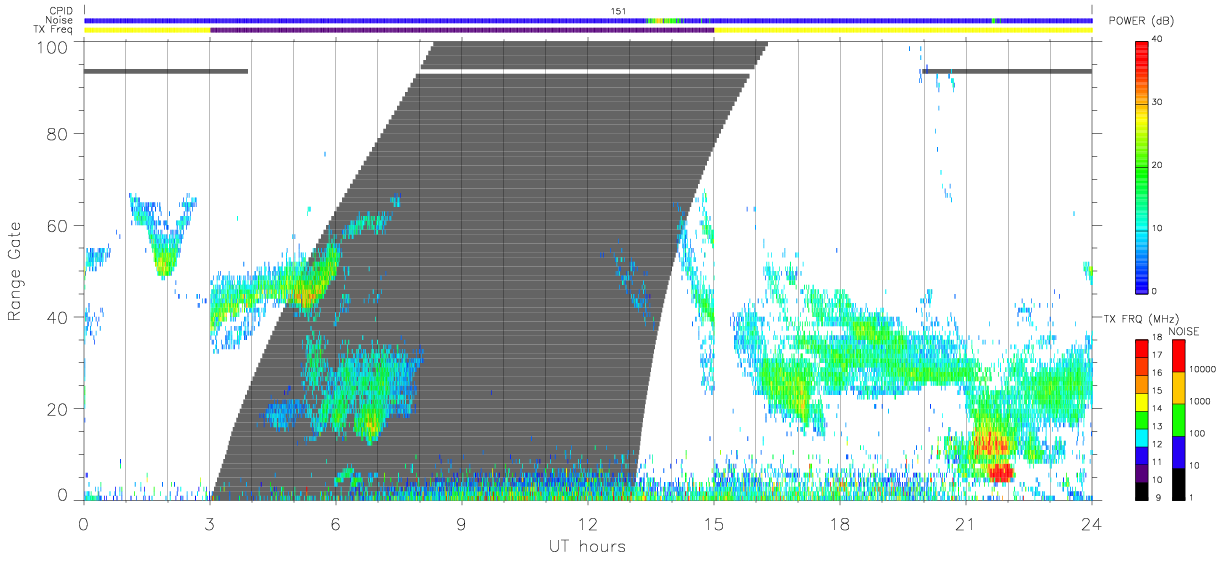The image size is (1228, 567).
Task: Click noise legend value 1
Action: pos(1192,497)
